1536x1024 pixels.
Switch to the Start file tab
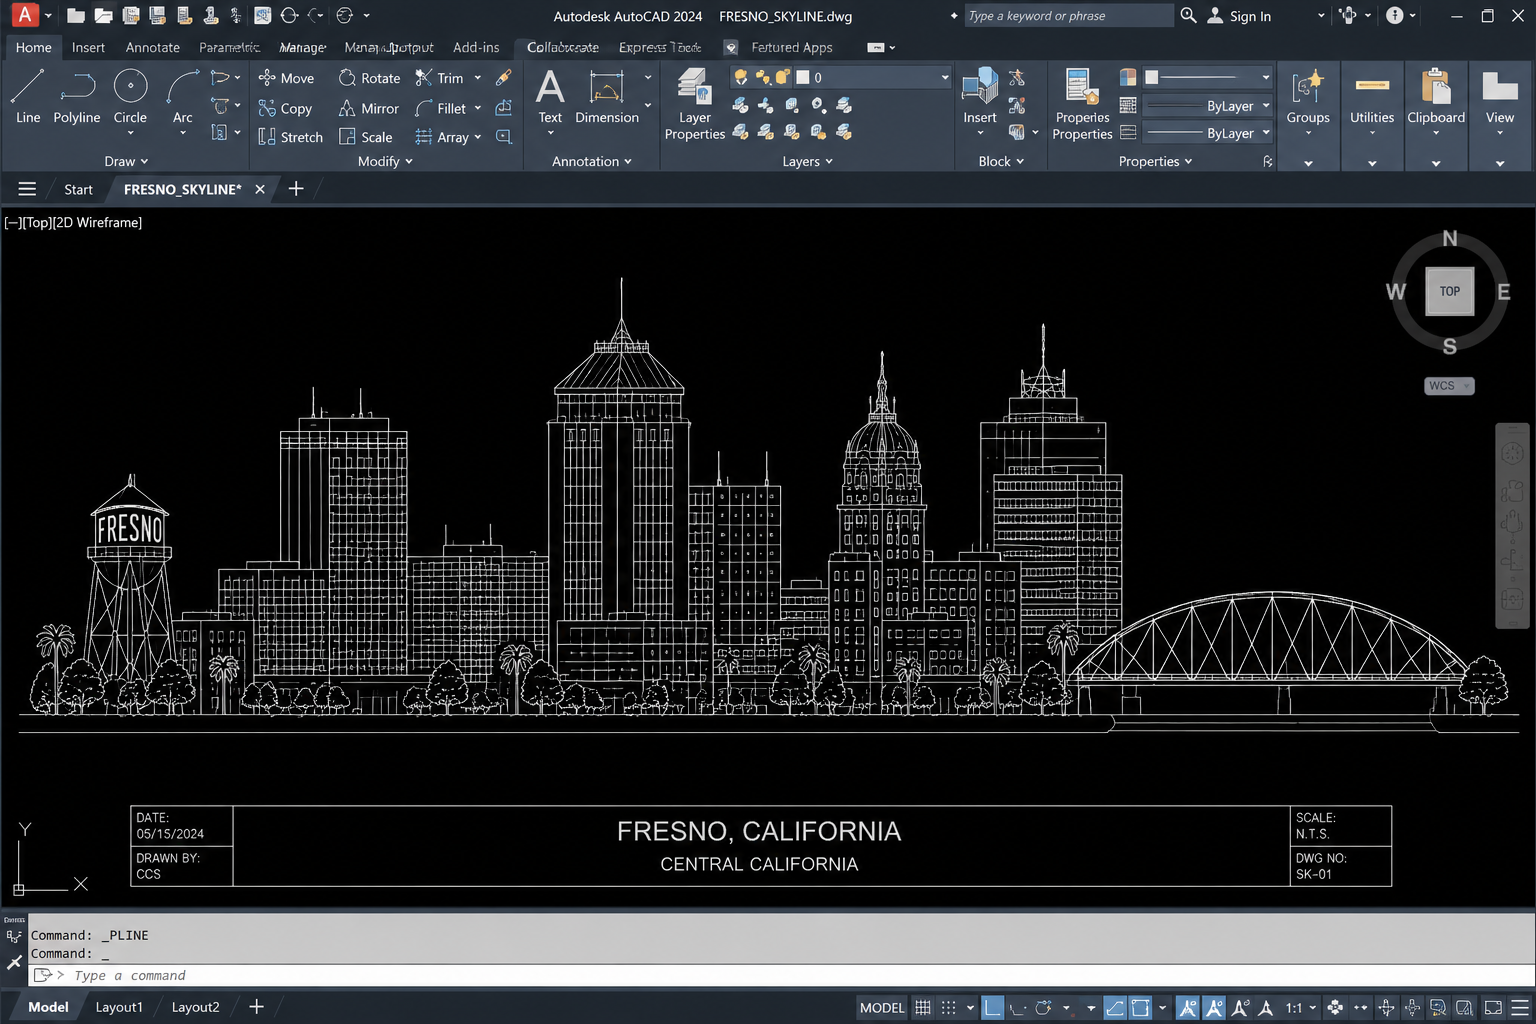78,189
